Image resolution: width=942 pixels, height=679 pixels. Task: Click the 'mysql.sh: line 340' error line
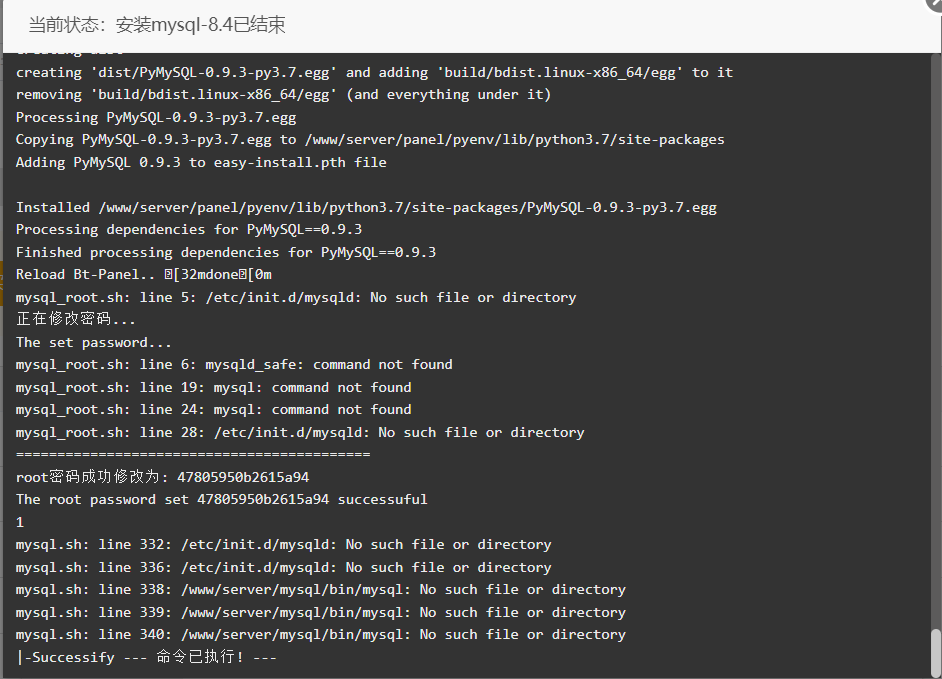(321, 635)
